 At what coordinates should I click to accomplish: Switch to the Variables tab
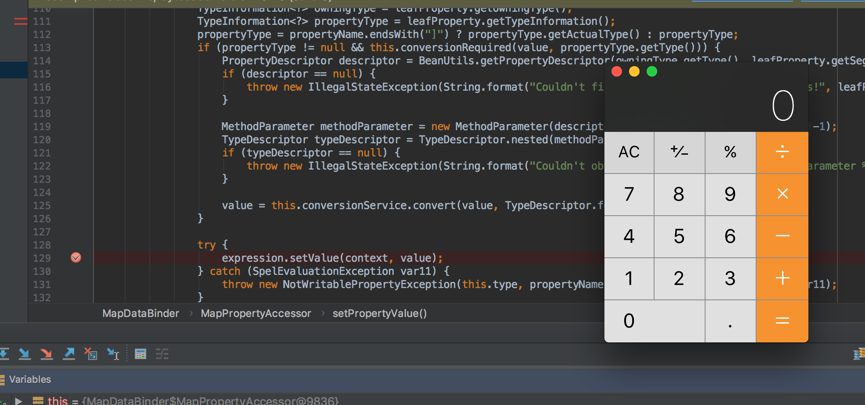[29, 379]
